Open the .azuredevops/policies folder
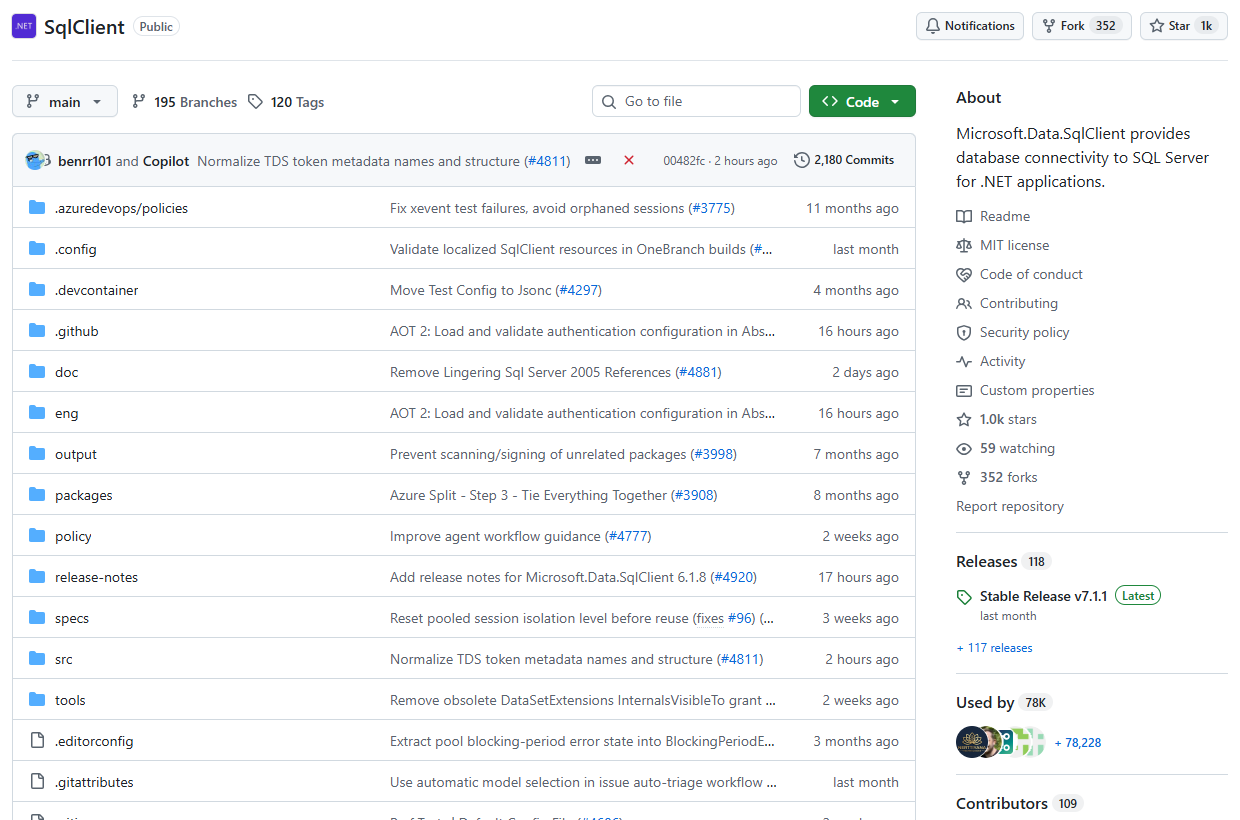Screen dimensions: 1240x820 121,208
